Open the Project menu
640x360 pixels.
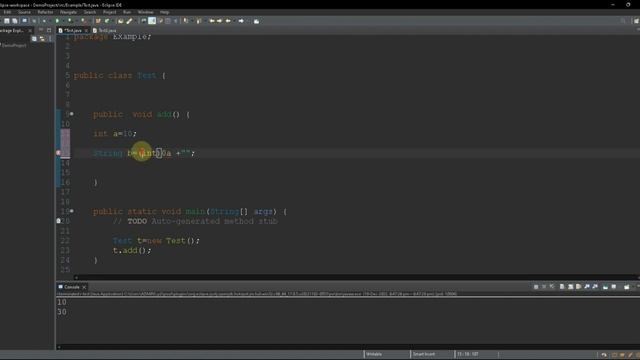tap(109, 12)
